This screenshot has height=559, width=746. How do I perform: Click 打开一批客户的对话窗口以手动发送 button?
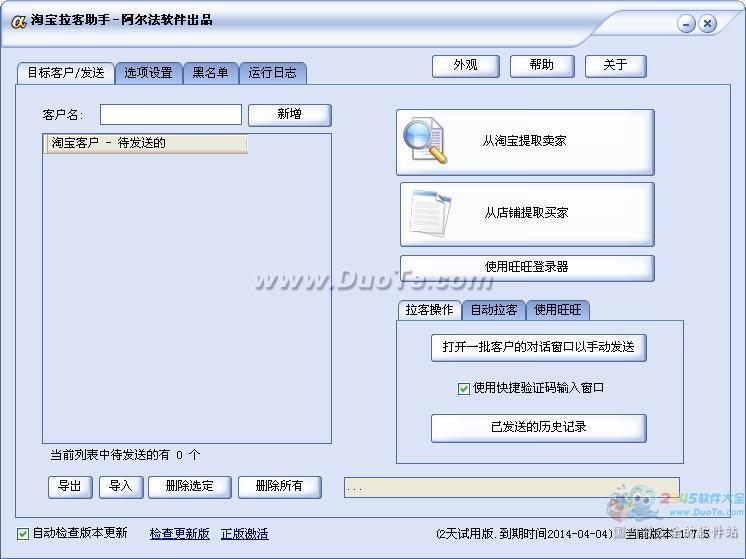tap(538, 347)
